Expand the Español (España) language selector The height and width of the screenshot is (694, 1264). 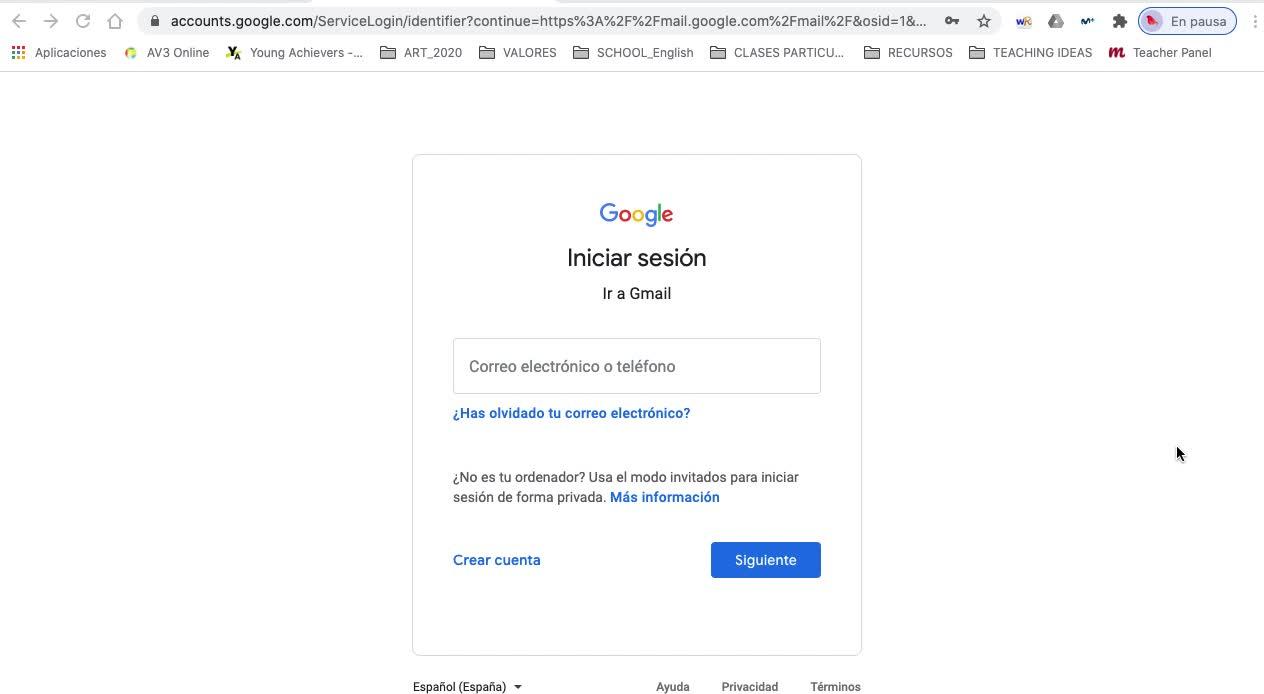pyautogui.click(x=468, y=687)
